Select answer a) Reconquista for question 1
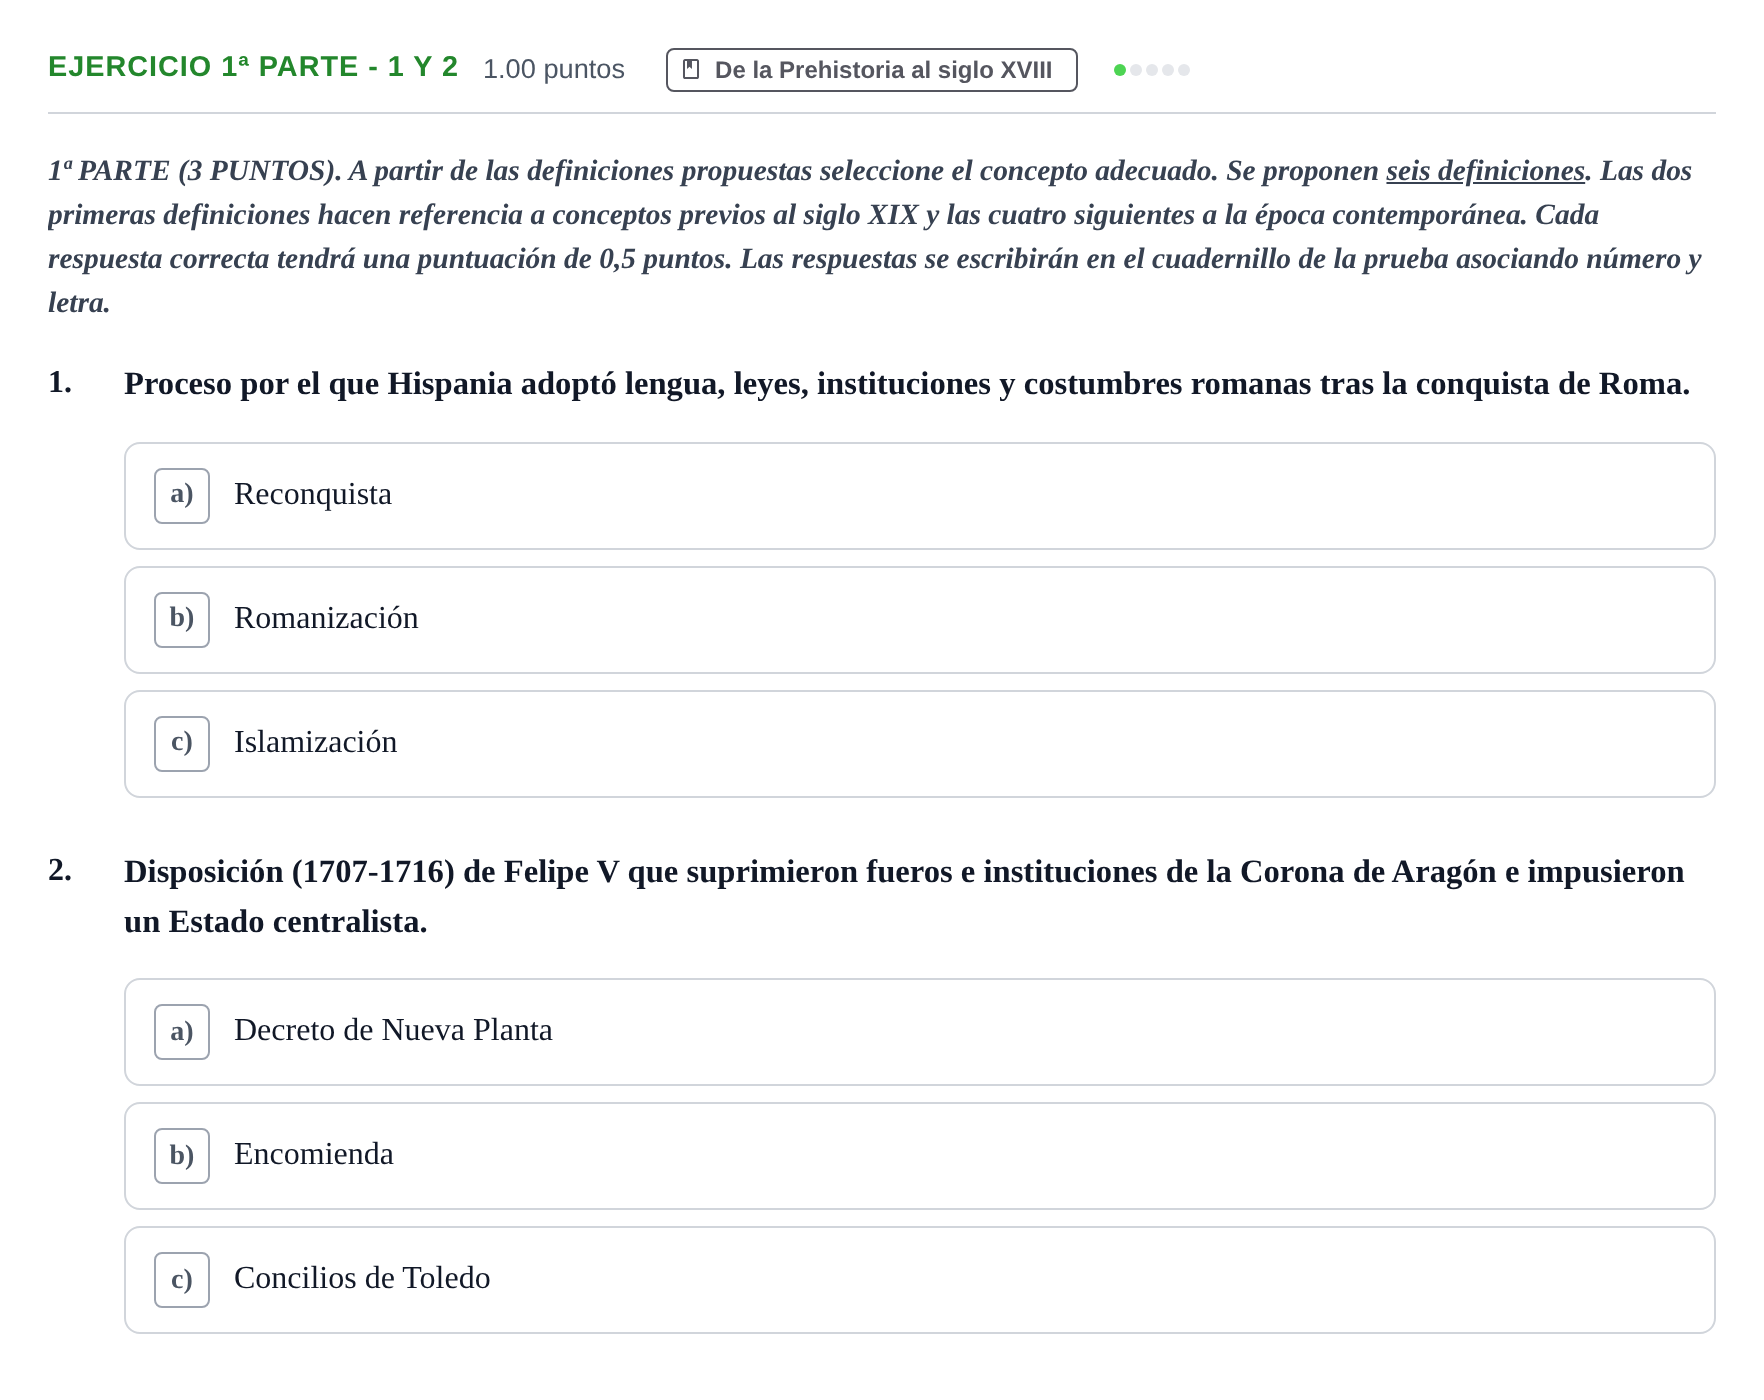The image size is (1764, 1400). click(x=919, y=496)
